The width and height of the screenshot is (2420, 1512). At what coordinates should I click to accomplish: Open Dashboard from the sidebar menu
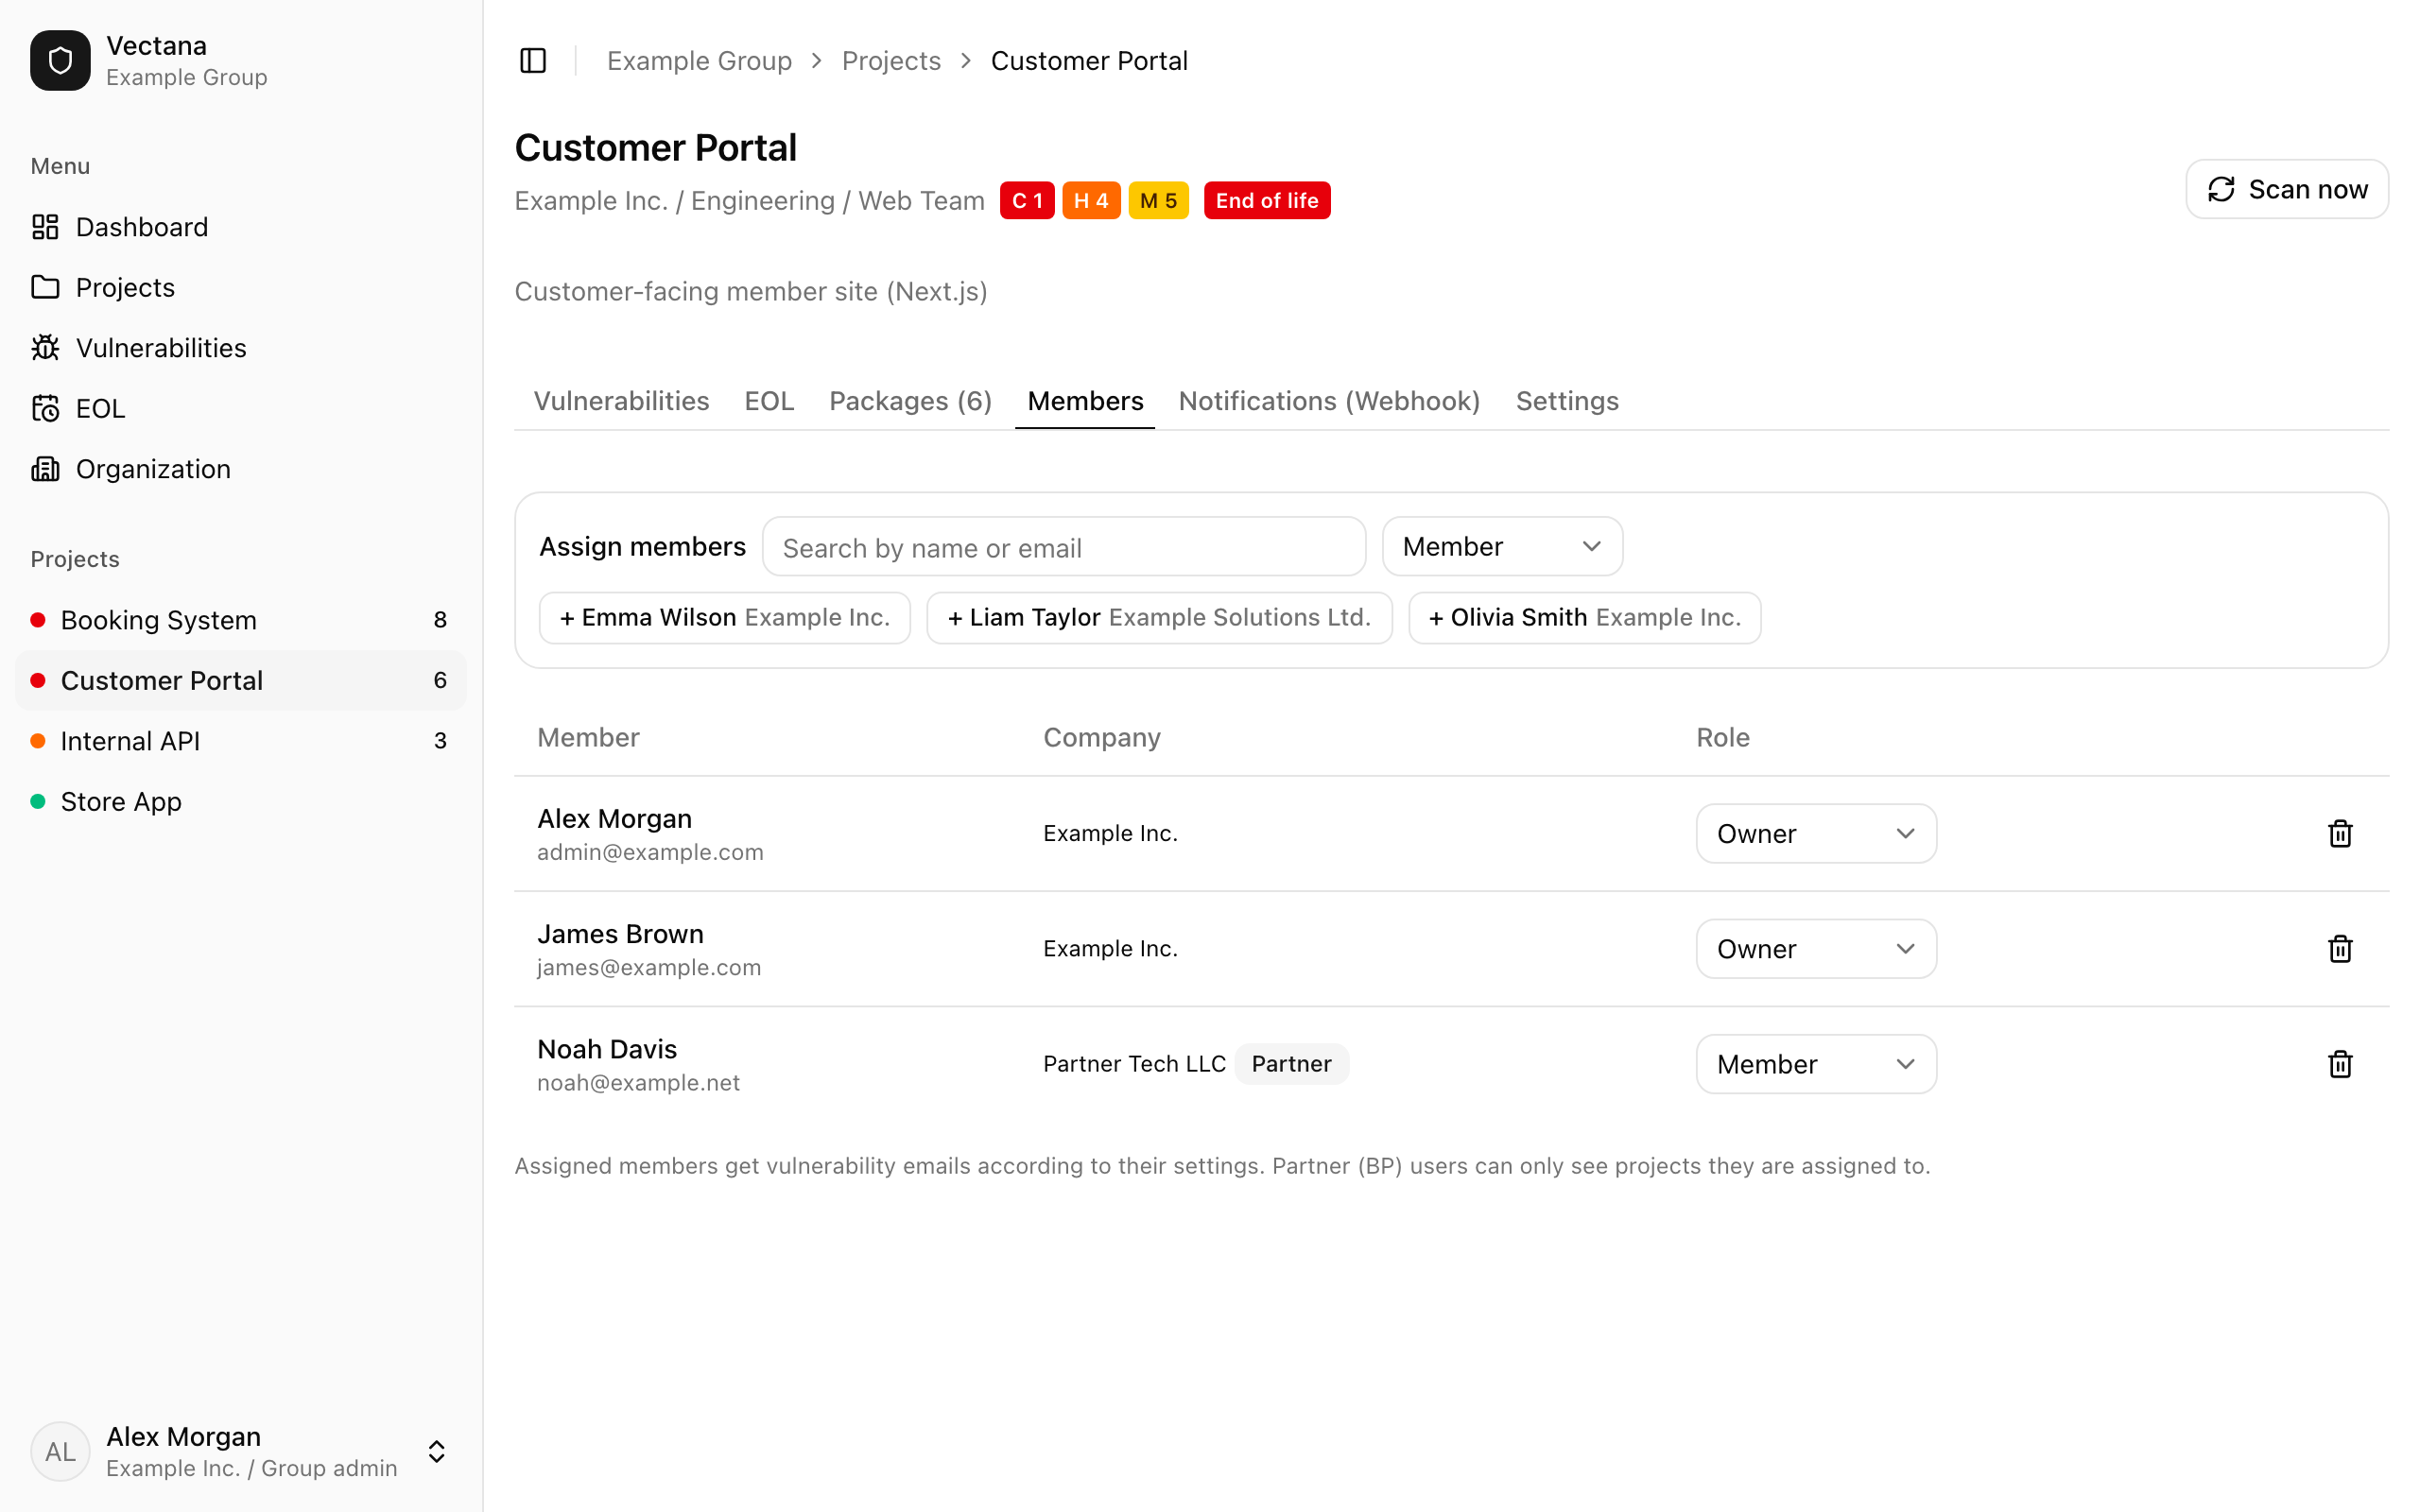point(240,227)
